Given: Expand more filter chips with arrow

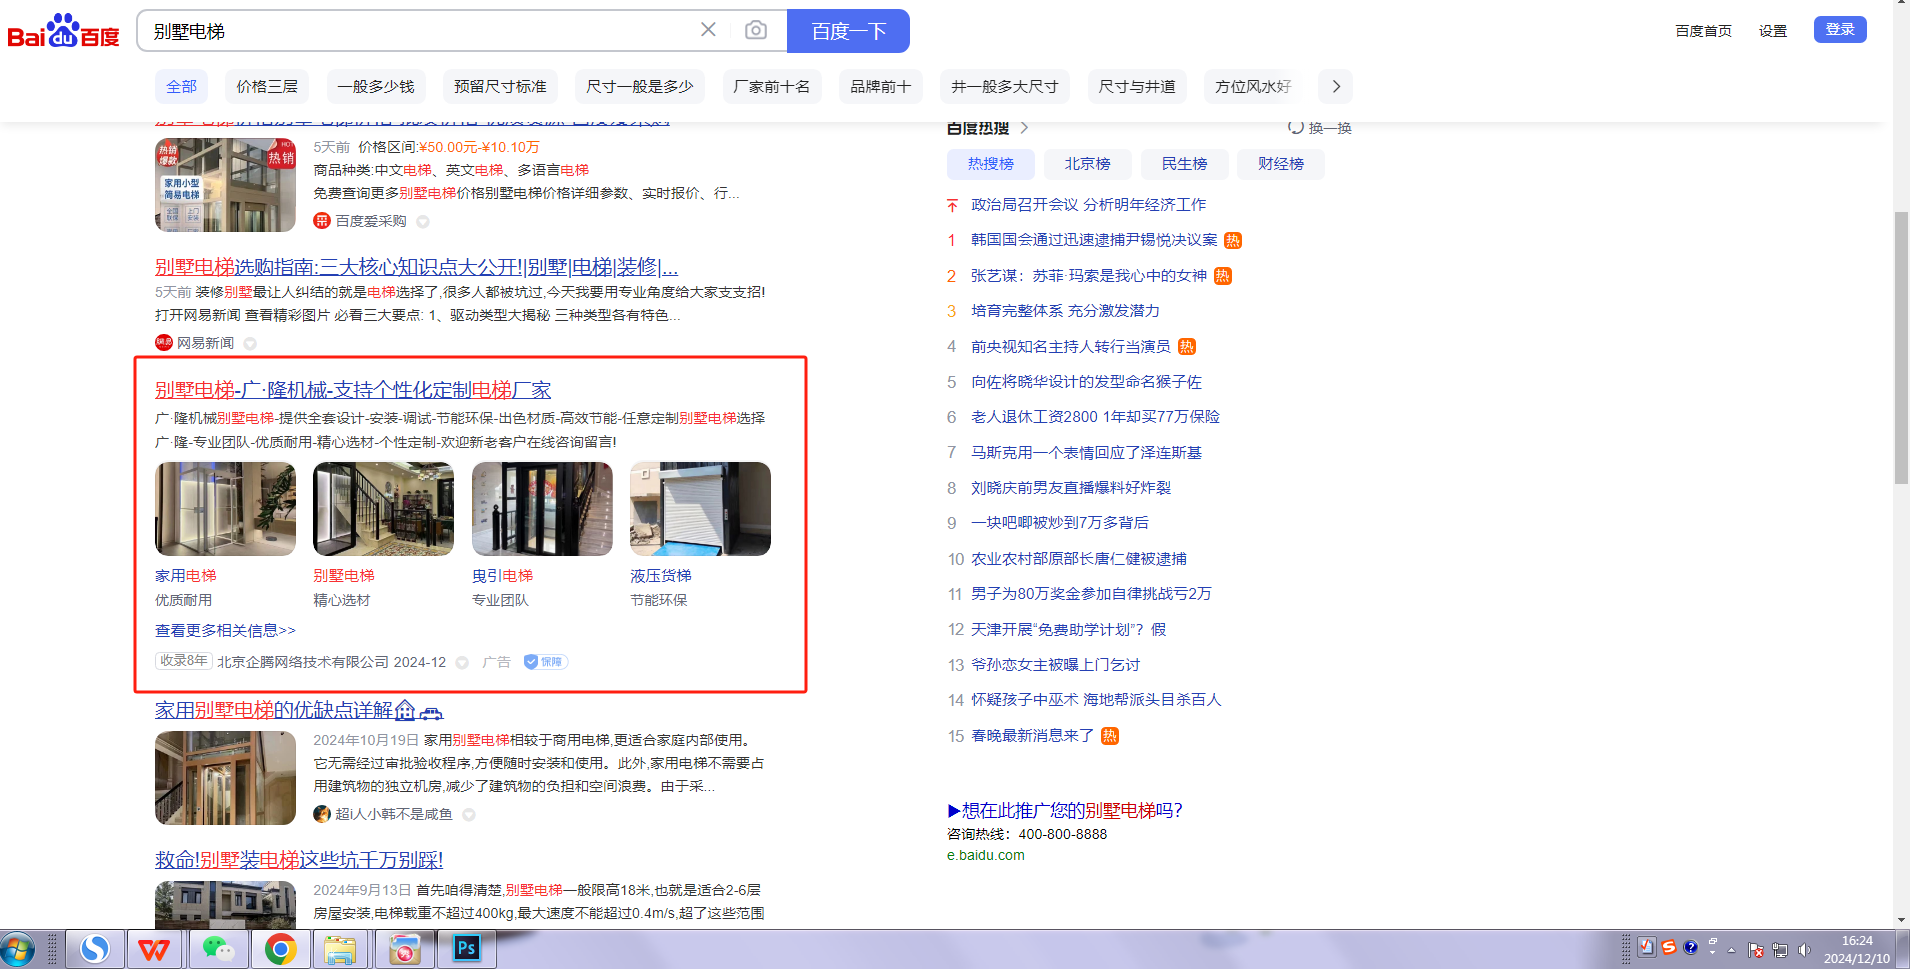Looking at the screenshot, I should (1336, 87).
